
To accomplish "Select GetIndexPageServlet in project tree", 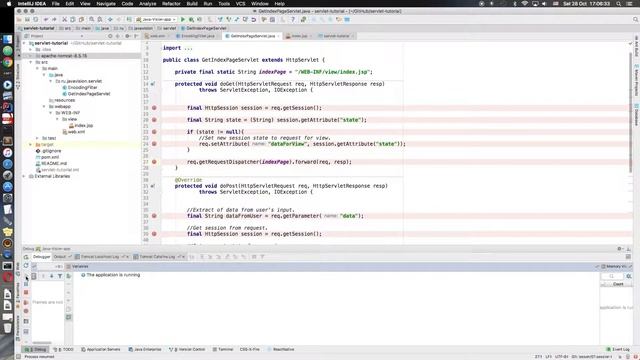I will click(89, 94).
